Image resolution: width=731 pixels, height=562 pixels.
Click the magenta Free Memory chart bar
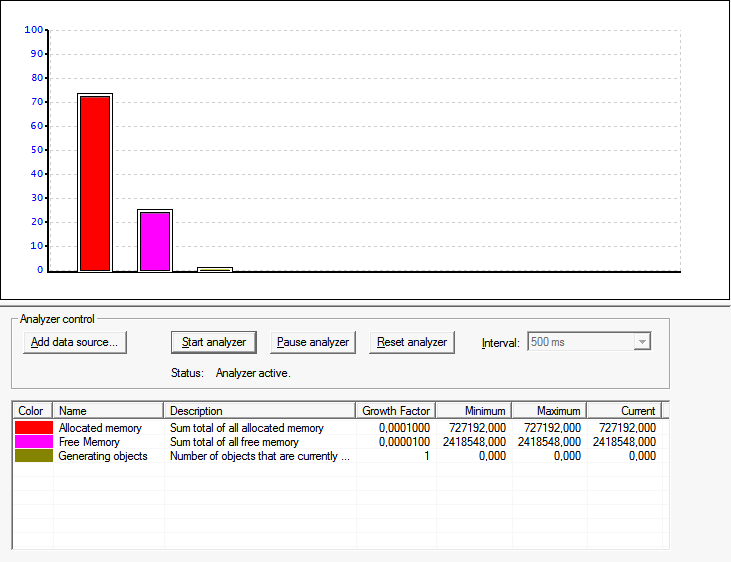(155, 241)
